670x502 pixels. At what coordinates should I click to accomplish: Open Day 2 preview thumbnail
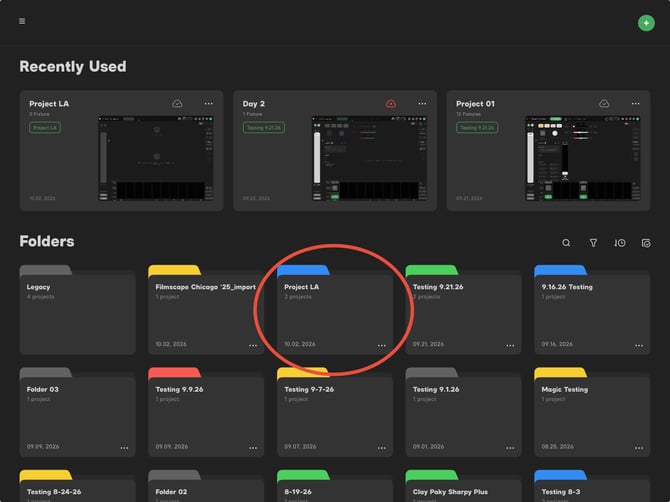pyautogui.click(x=369, y=158)
